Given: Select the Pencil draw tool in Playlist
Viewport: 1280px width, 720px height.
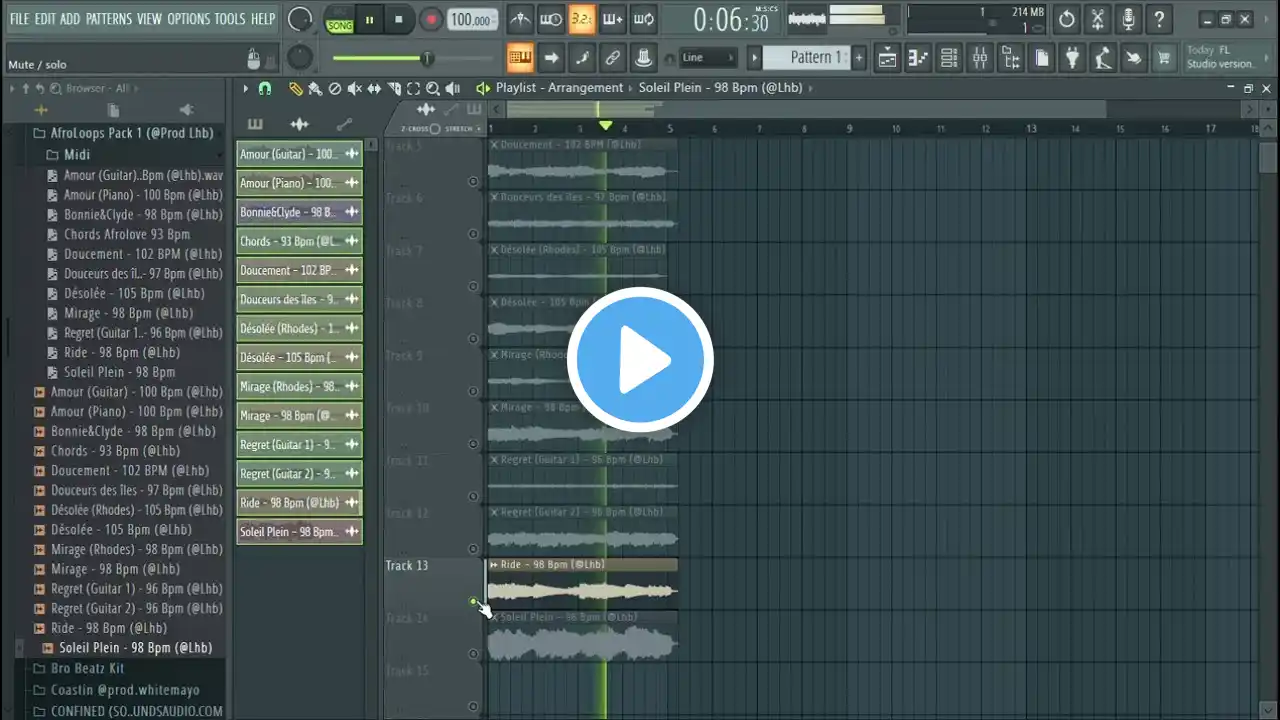Looking at the screenshot, I should (x=296, y=89).
